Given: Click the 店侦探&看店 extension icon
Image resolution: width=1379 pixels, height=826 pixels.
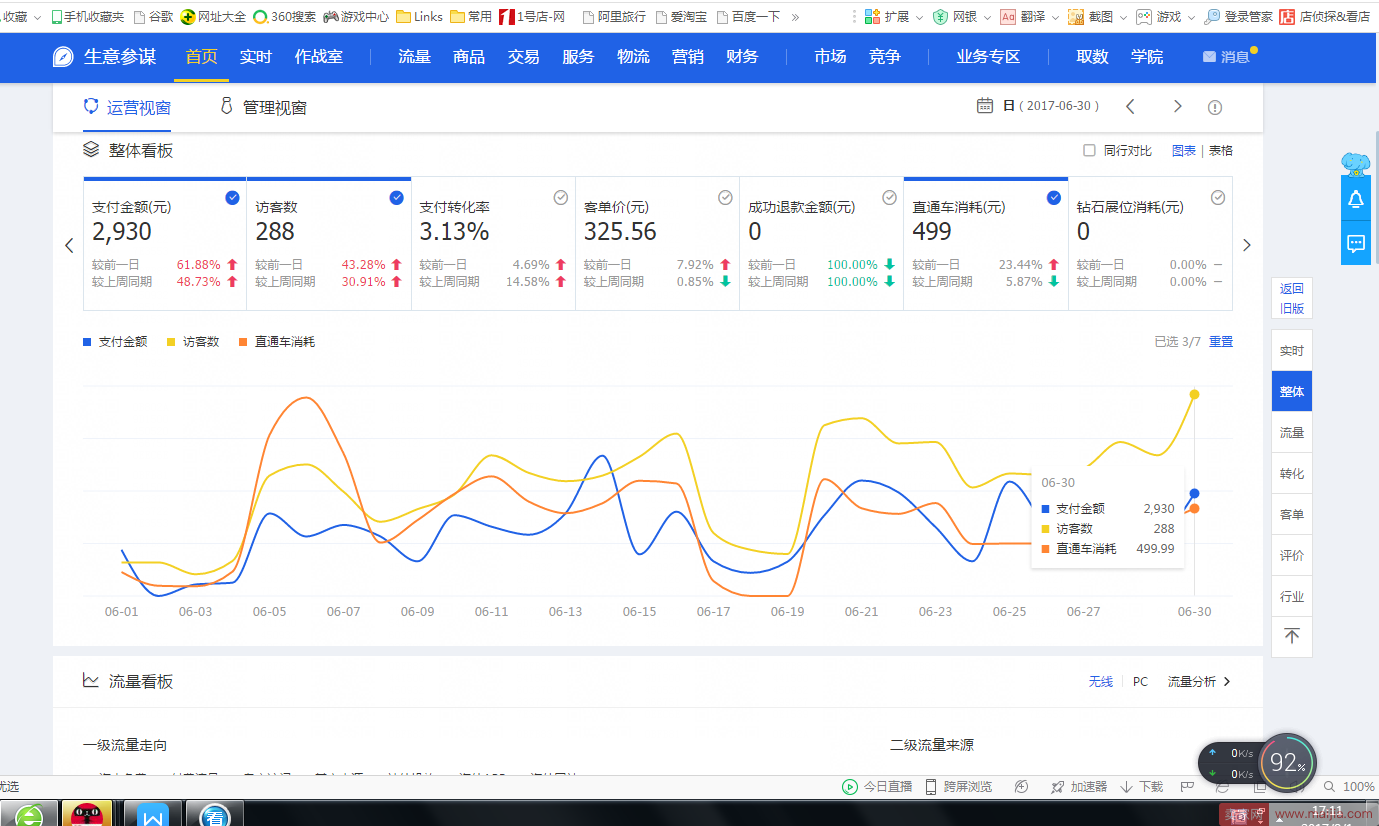Looking at the screenshot, I should click(1287, 17).
